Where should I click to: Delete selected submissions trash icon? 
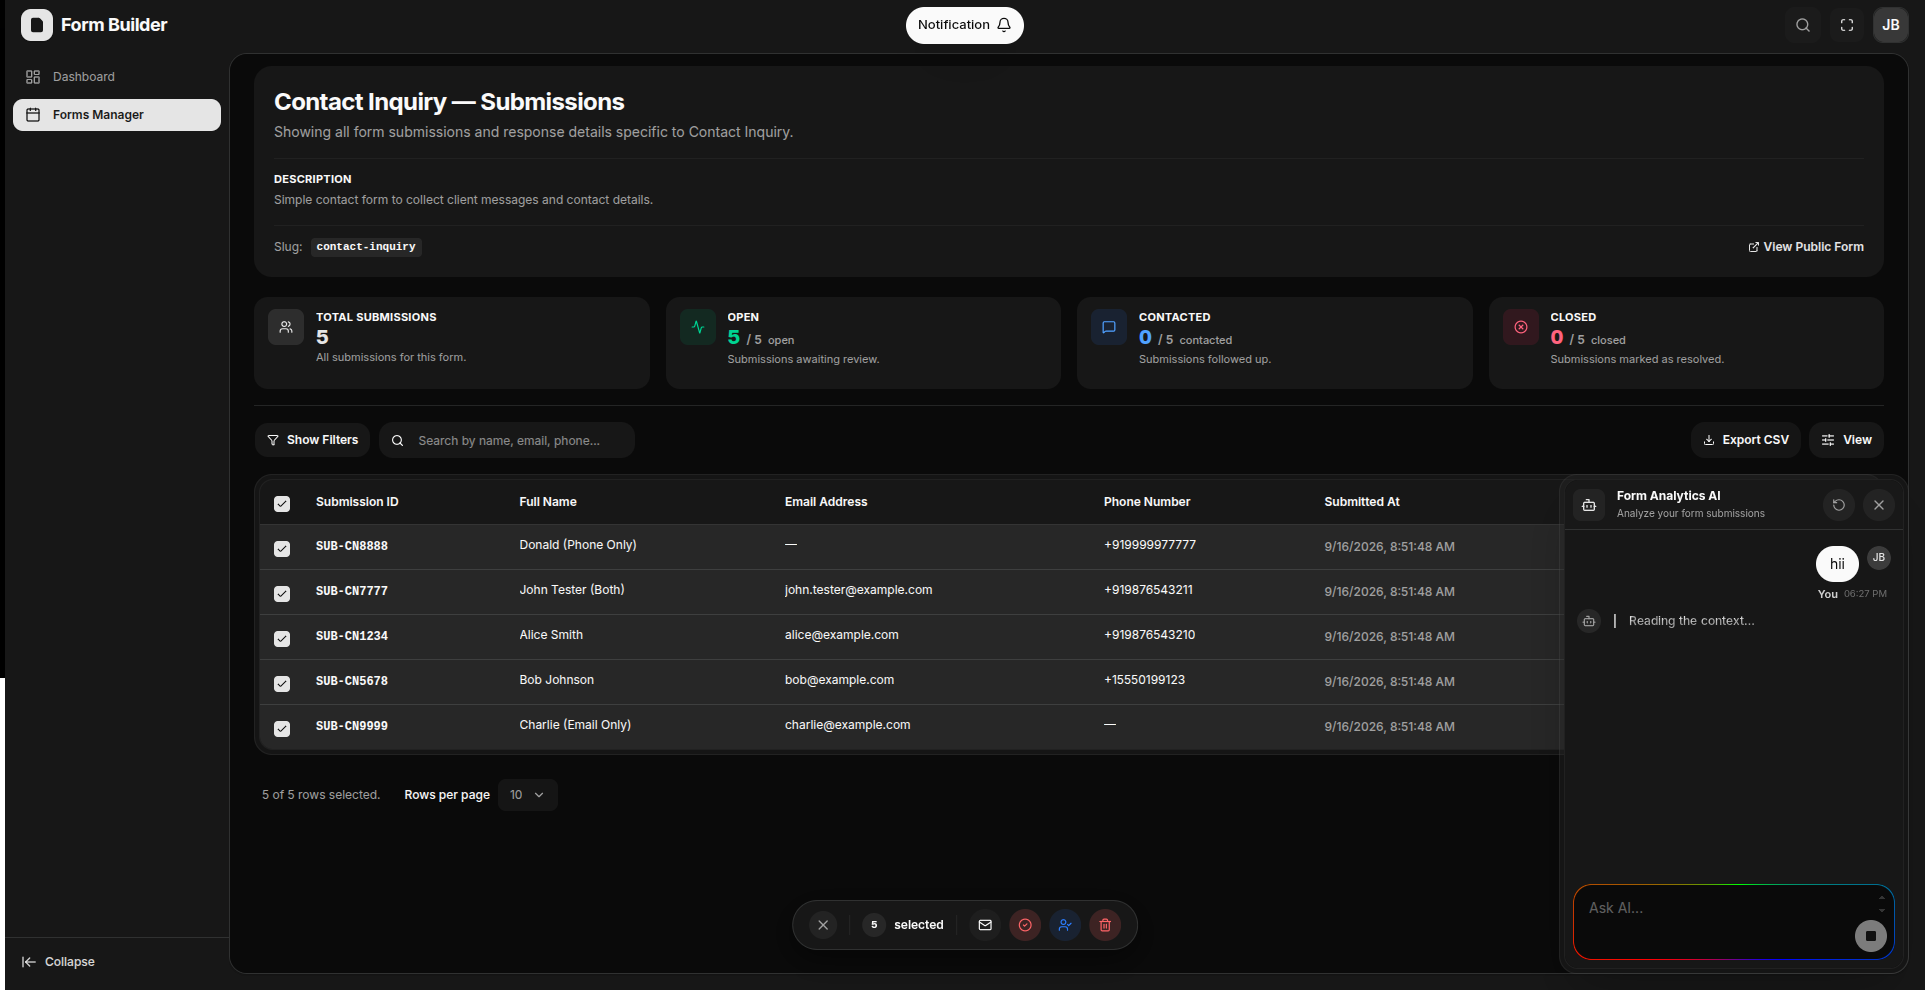1105,925
